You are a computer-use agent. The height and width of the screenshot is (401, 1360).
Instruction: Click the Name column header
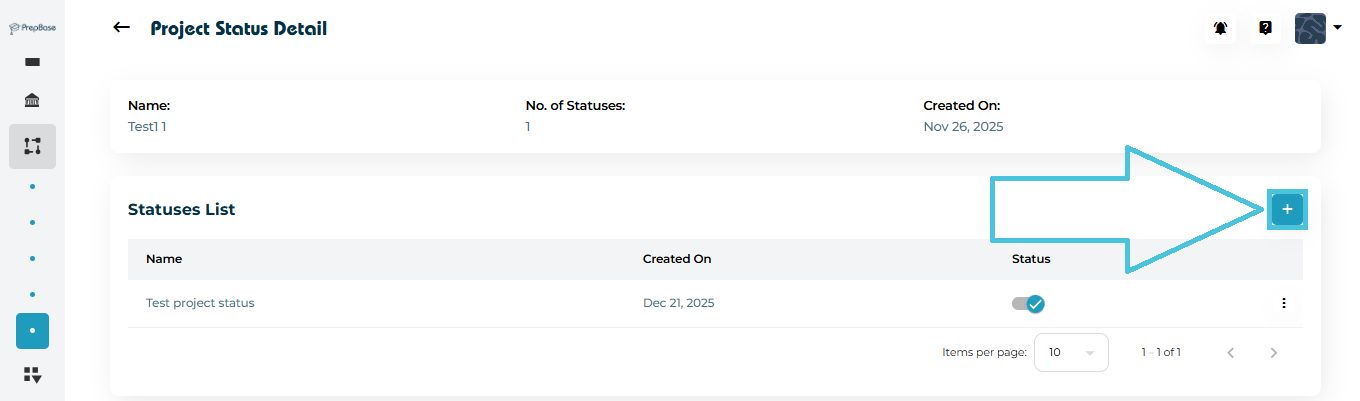tap(164, 259)
